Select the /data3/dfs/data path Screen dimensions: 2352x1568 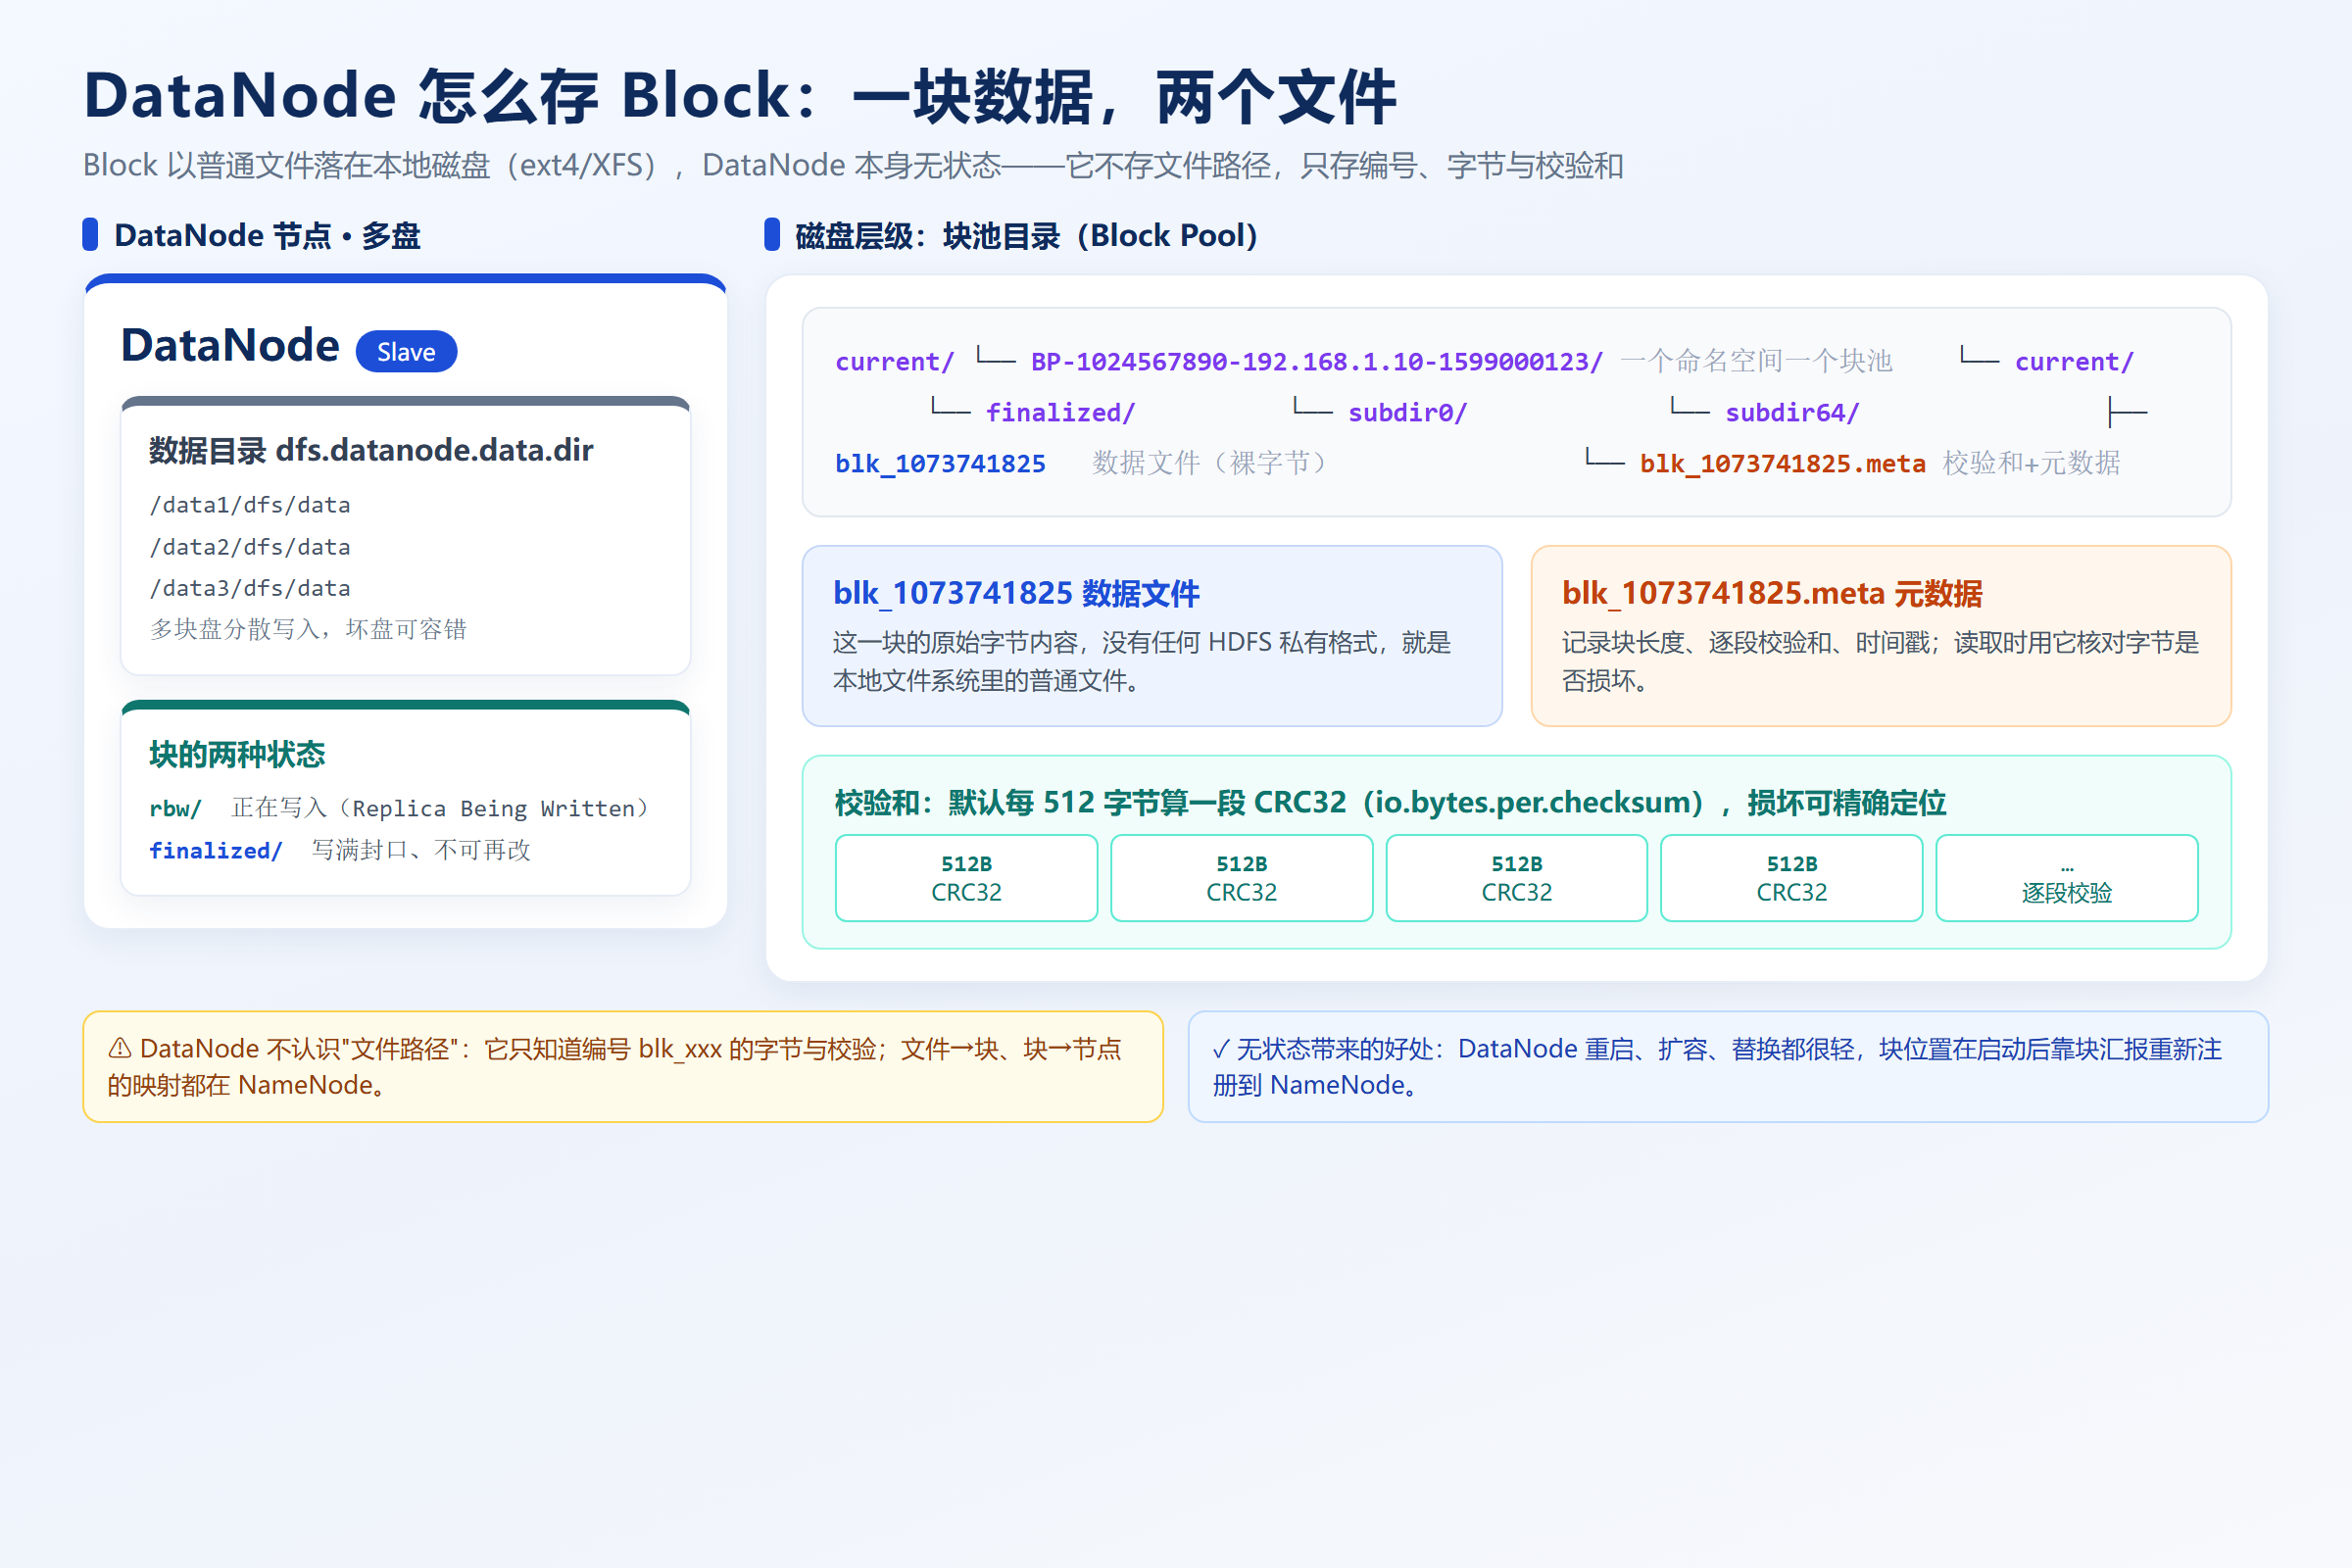(250, 588)
